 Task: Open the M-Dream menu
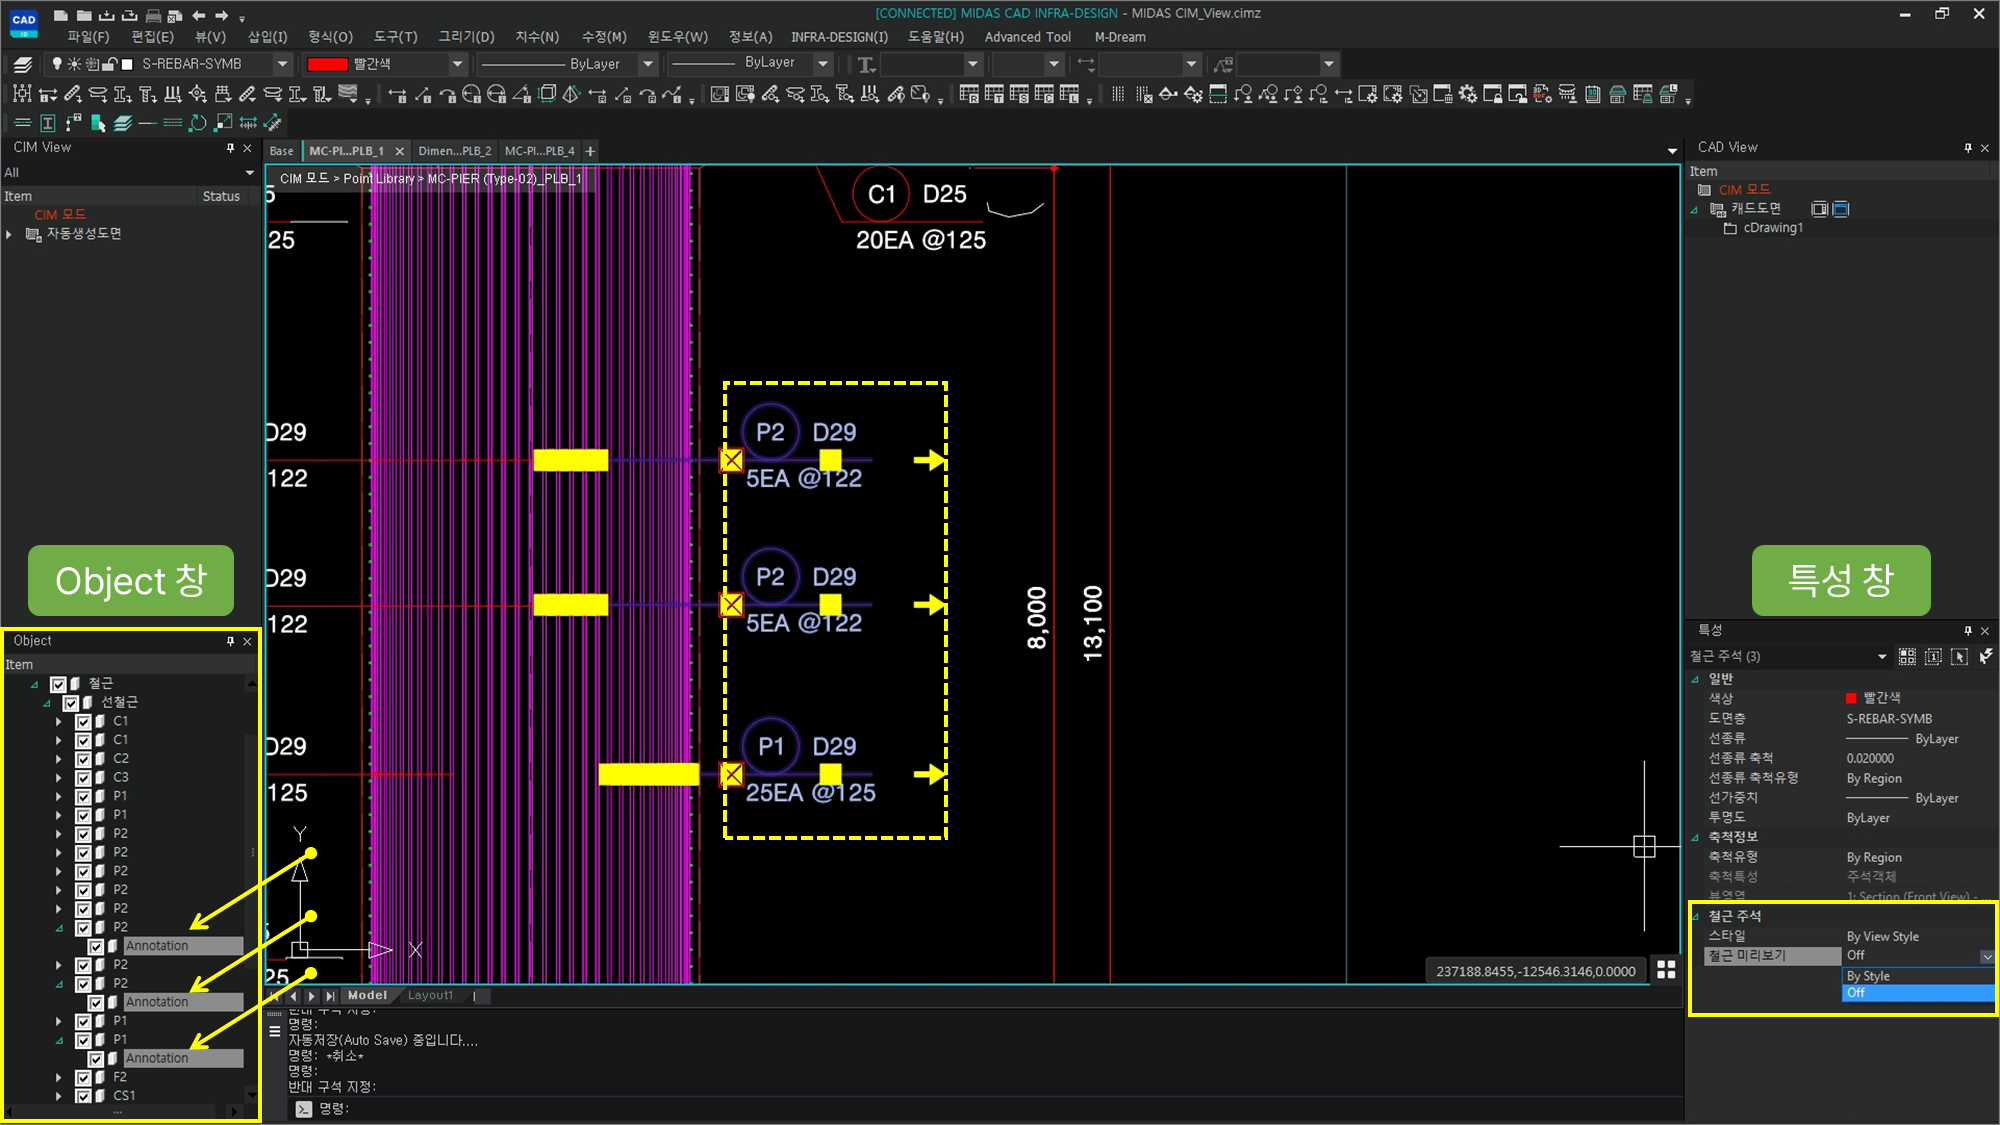[1120, 37]
